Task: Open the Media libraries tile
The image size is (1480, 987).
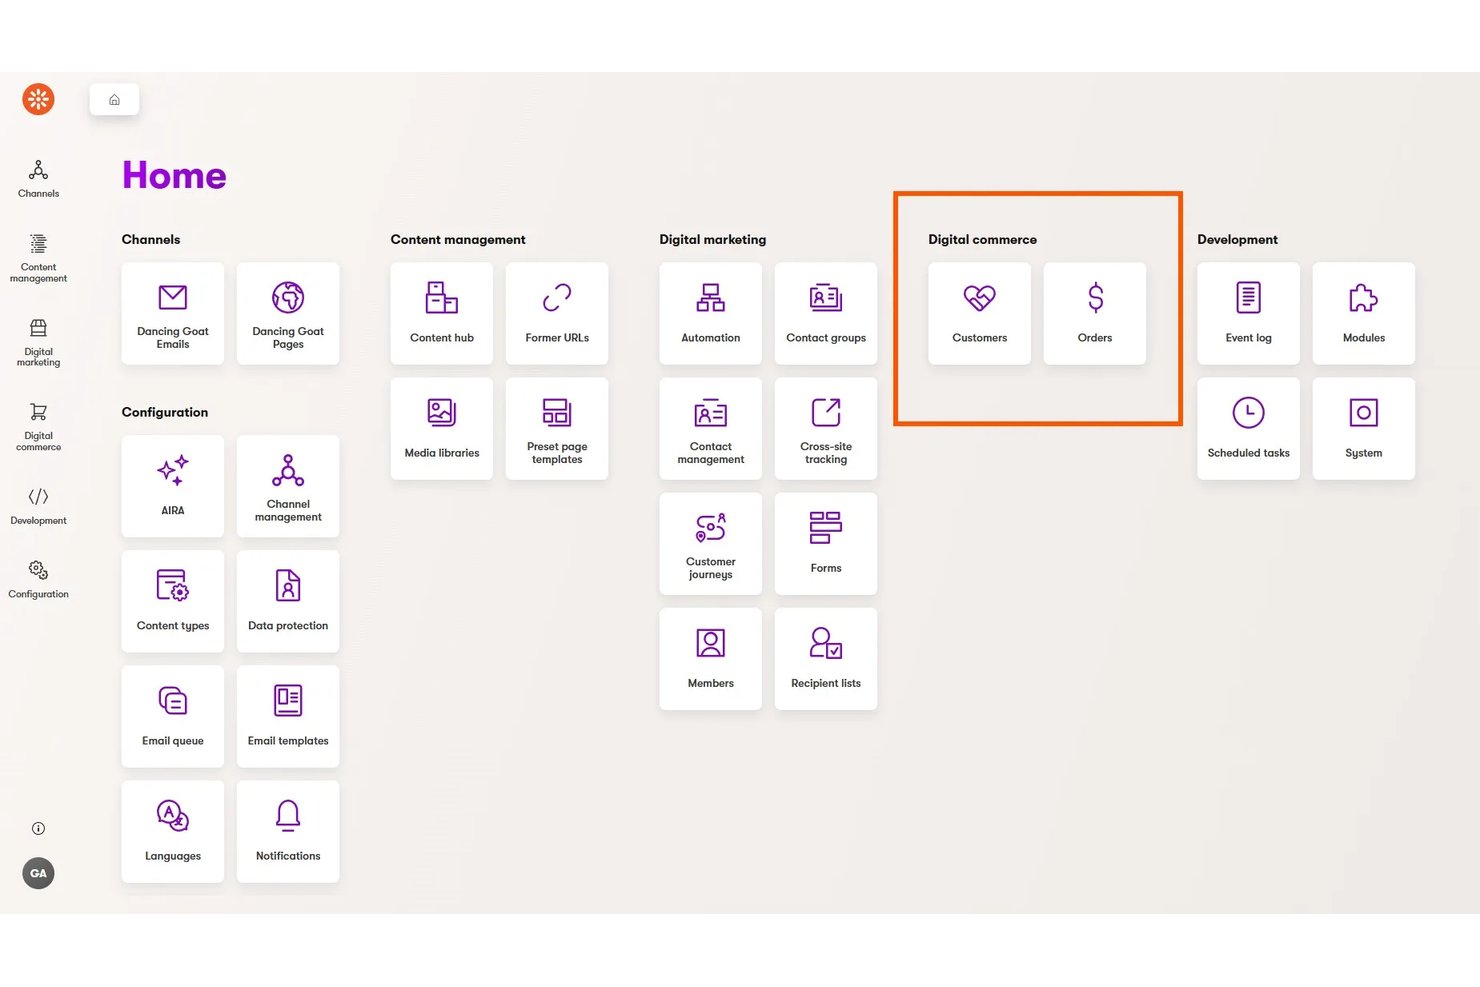Action: pyautogui.click(x=442, y=428)
